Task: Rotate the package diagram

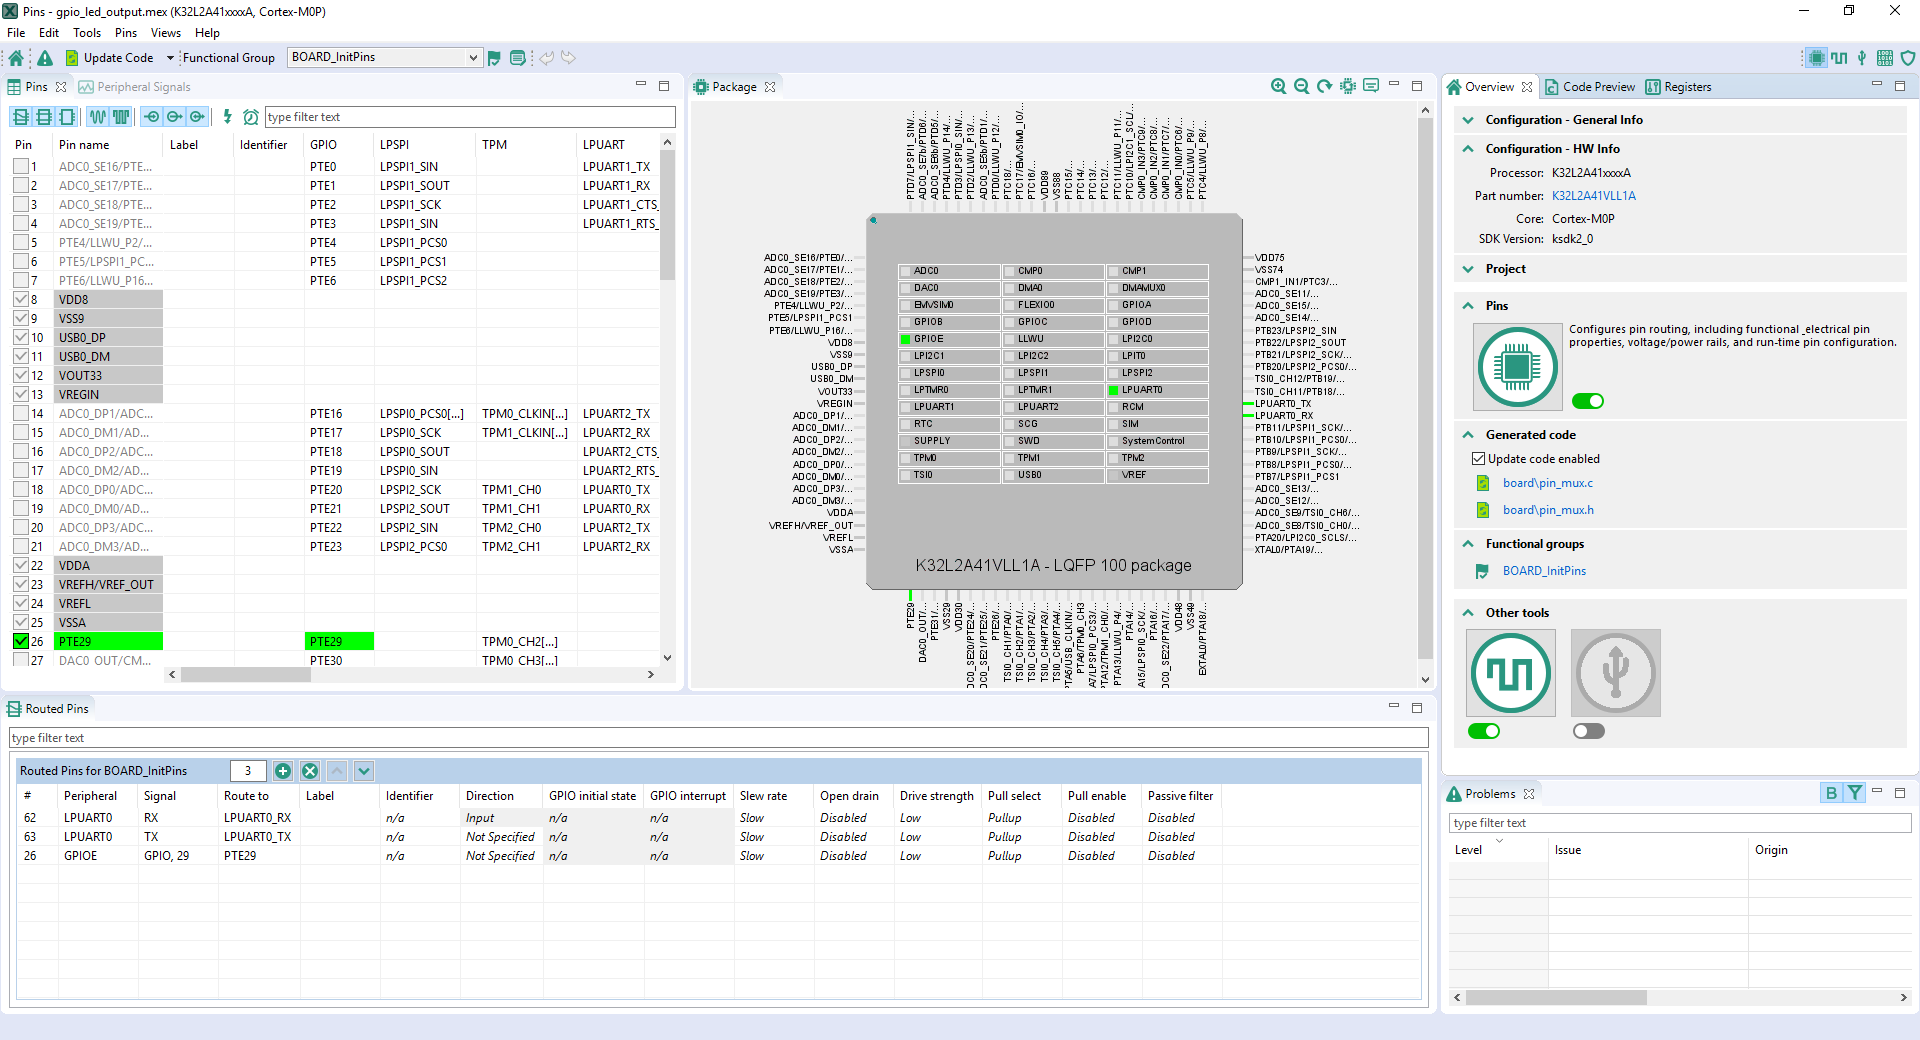Action: coord(1324,87)
